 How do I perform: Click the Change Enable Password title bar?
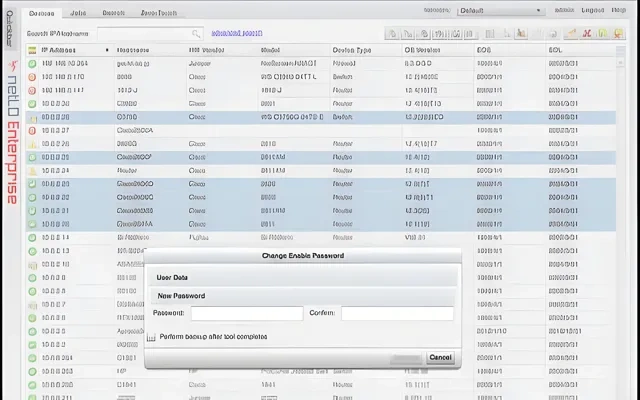pos(303,256)
